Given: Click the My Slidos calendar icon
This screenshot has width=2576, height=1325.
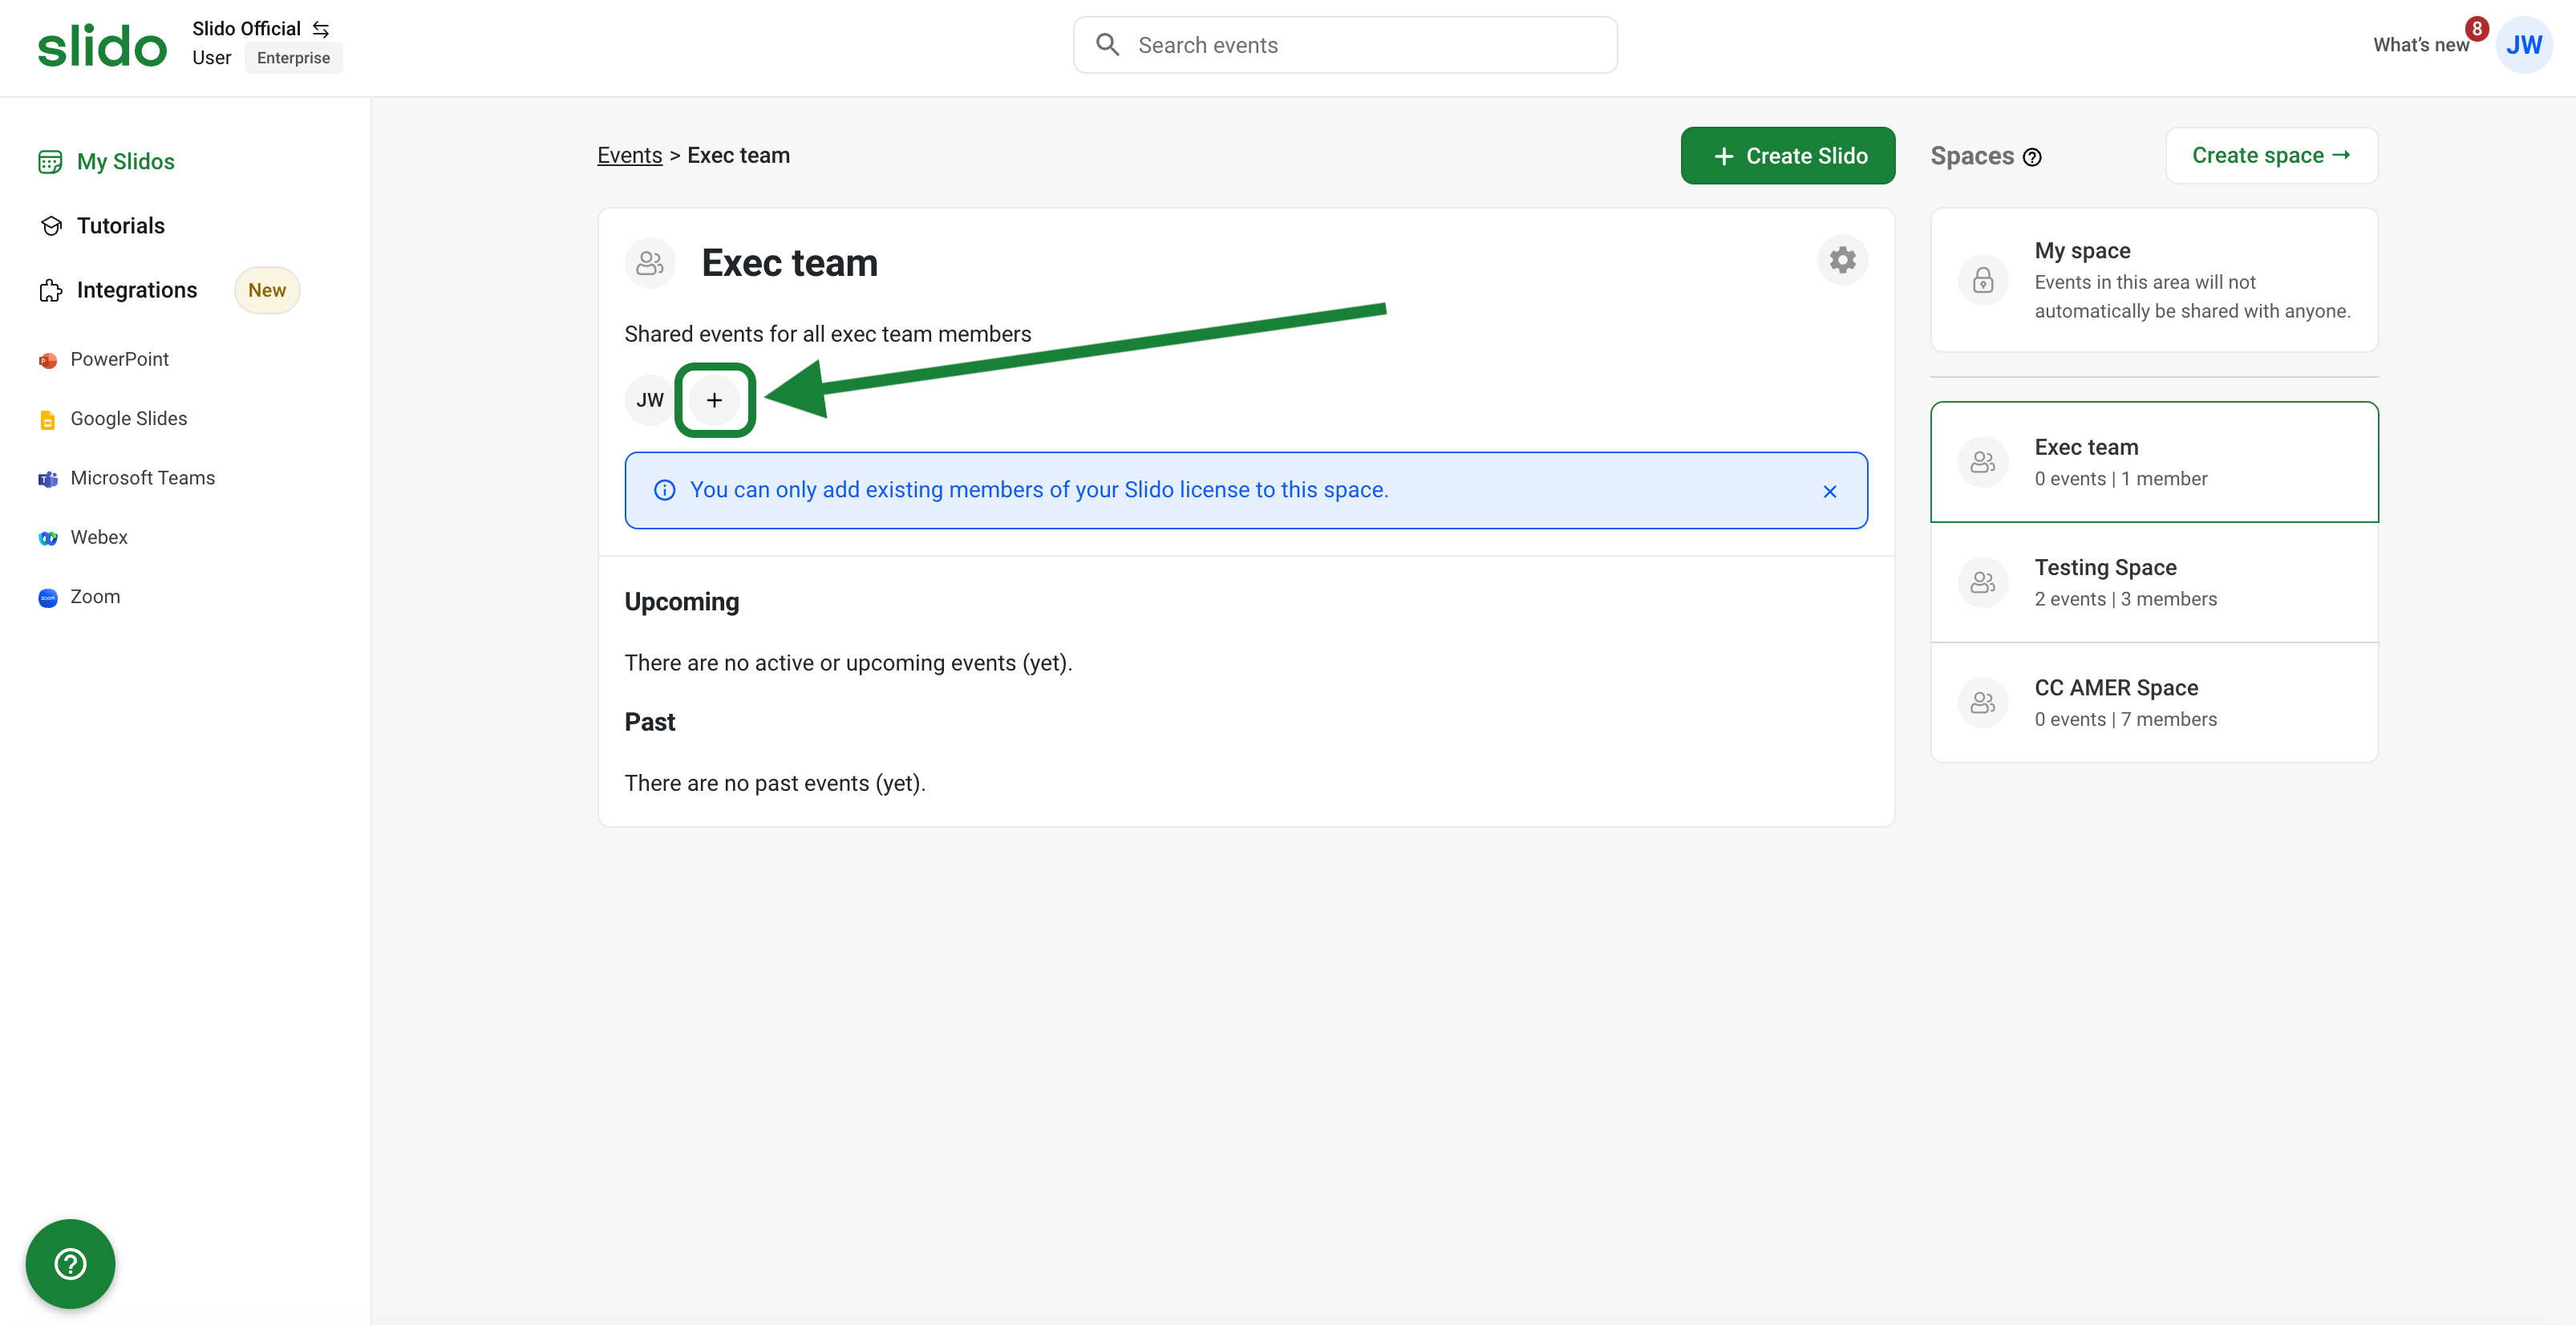Looking at the screenshot, I should [x=50, y=162].
